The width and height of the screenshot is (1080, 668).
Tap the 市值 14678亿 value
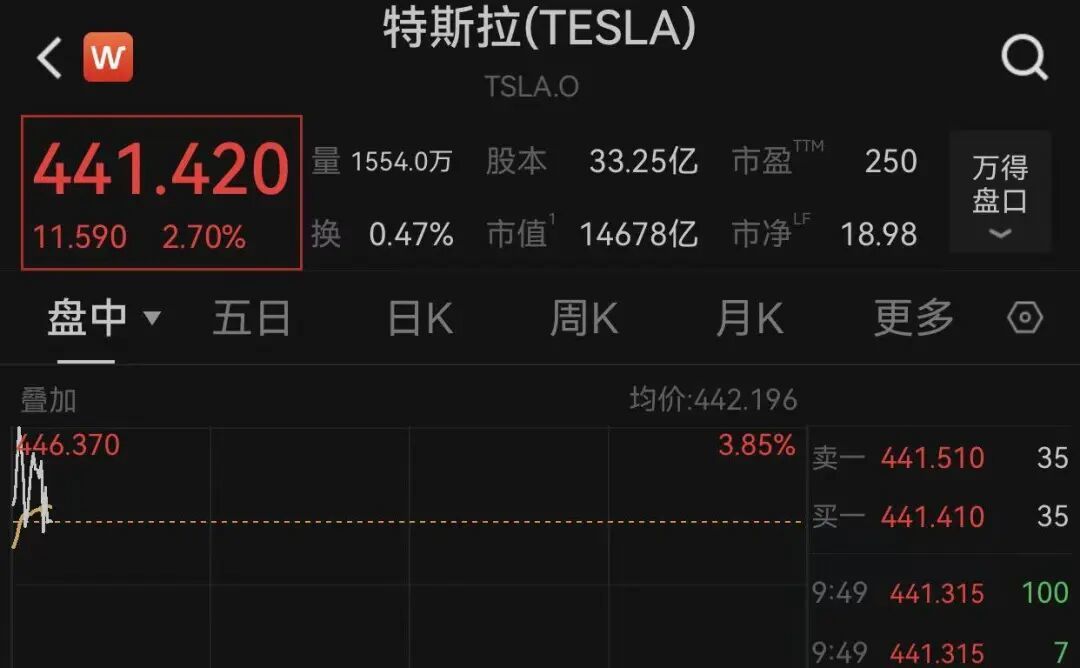click(638, 234)
